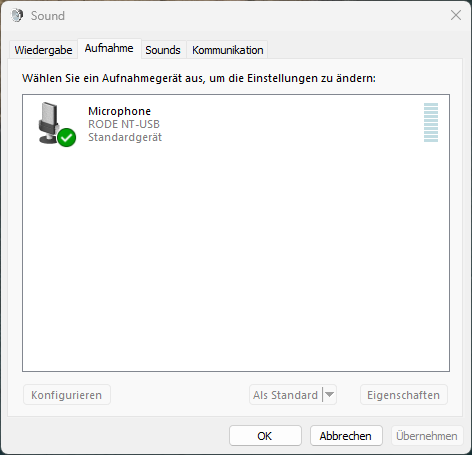Click the Standardgerät status label

[125, 137]
